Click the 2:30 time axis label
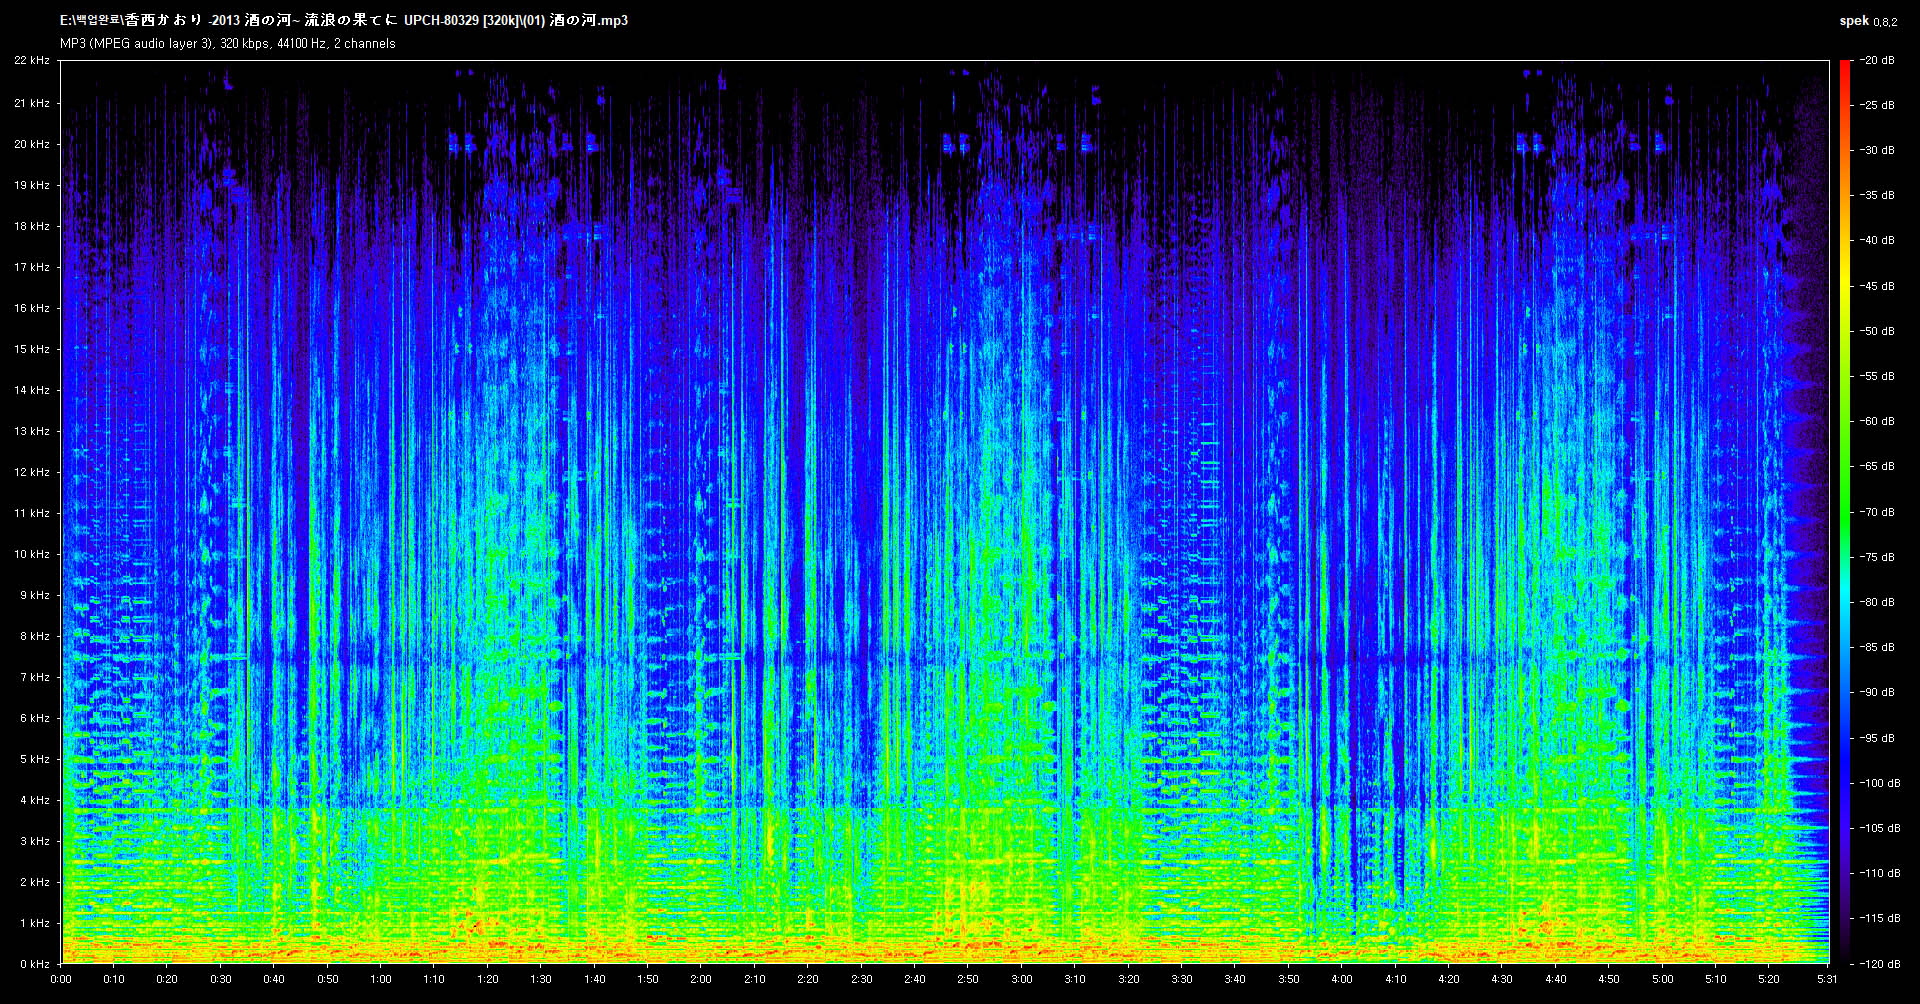The width and height of the screenshot is (1920, 1004). (861, 979)
